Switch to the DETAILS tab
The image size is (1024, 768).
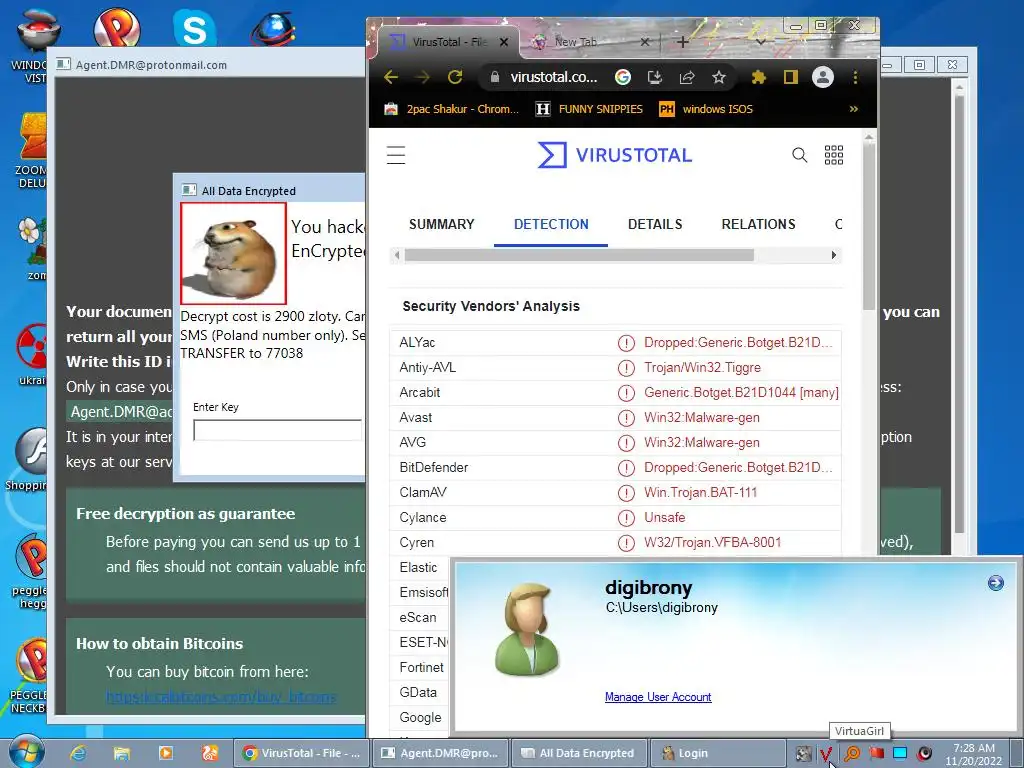655,225
